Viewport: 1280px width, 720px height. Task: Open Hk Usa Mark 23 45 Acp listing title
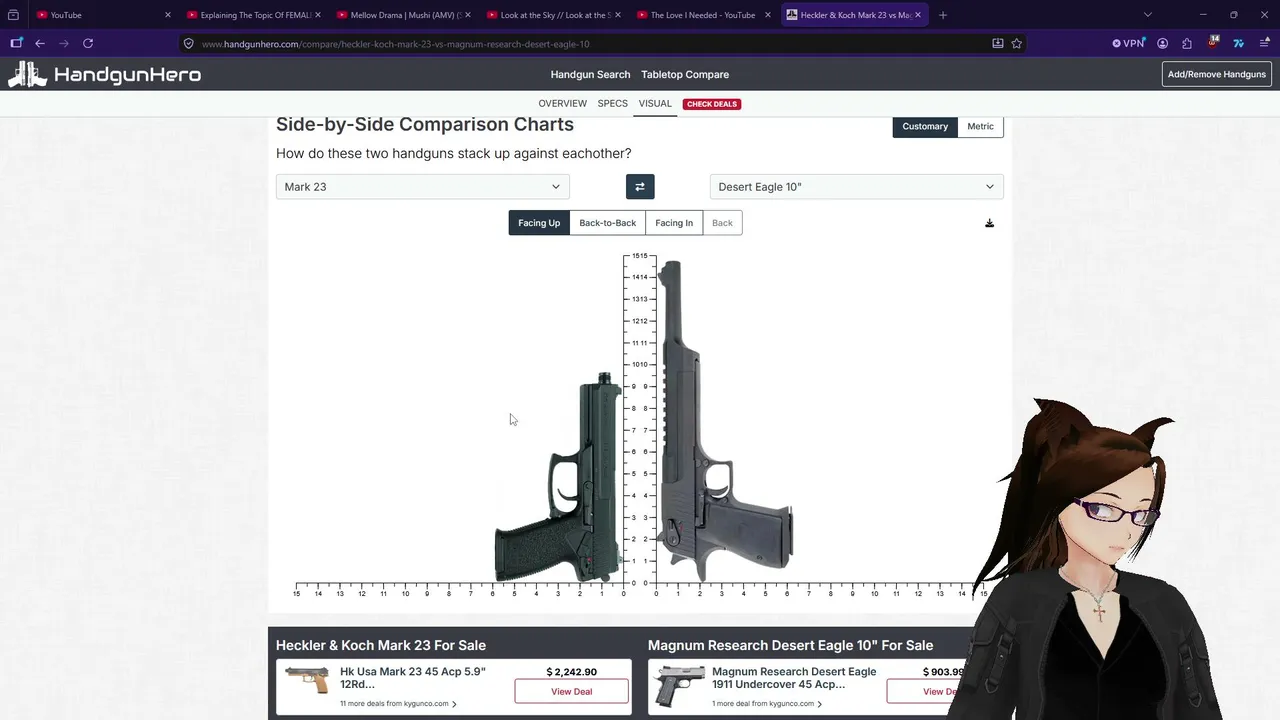point(413,678)
